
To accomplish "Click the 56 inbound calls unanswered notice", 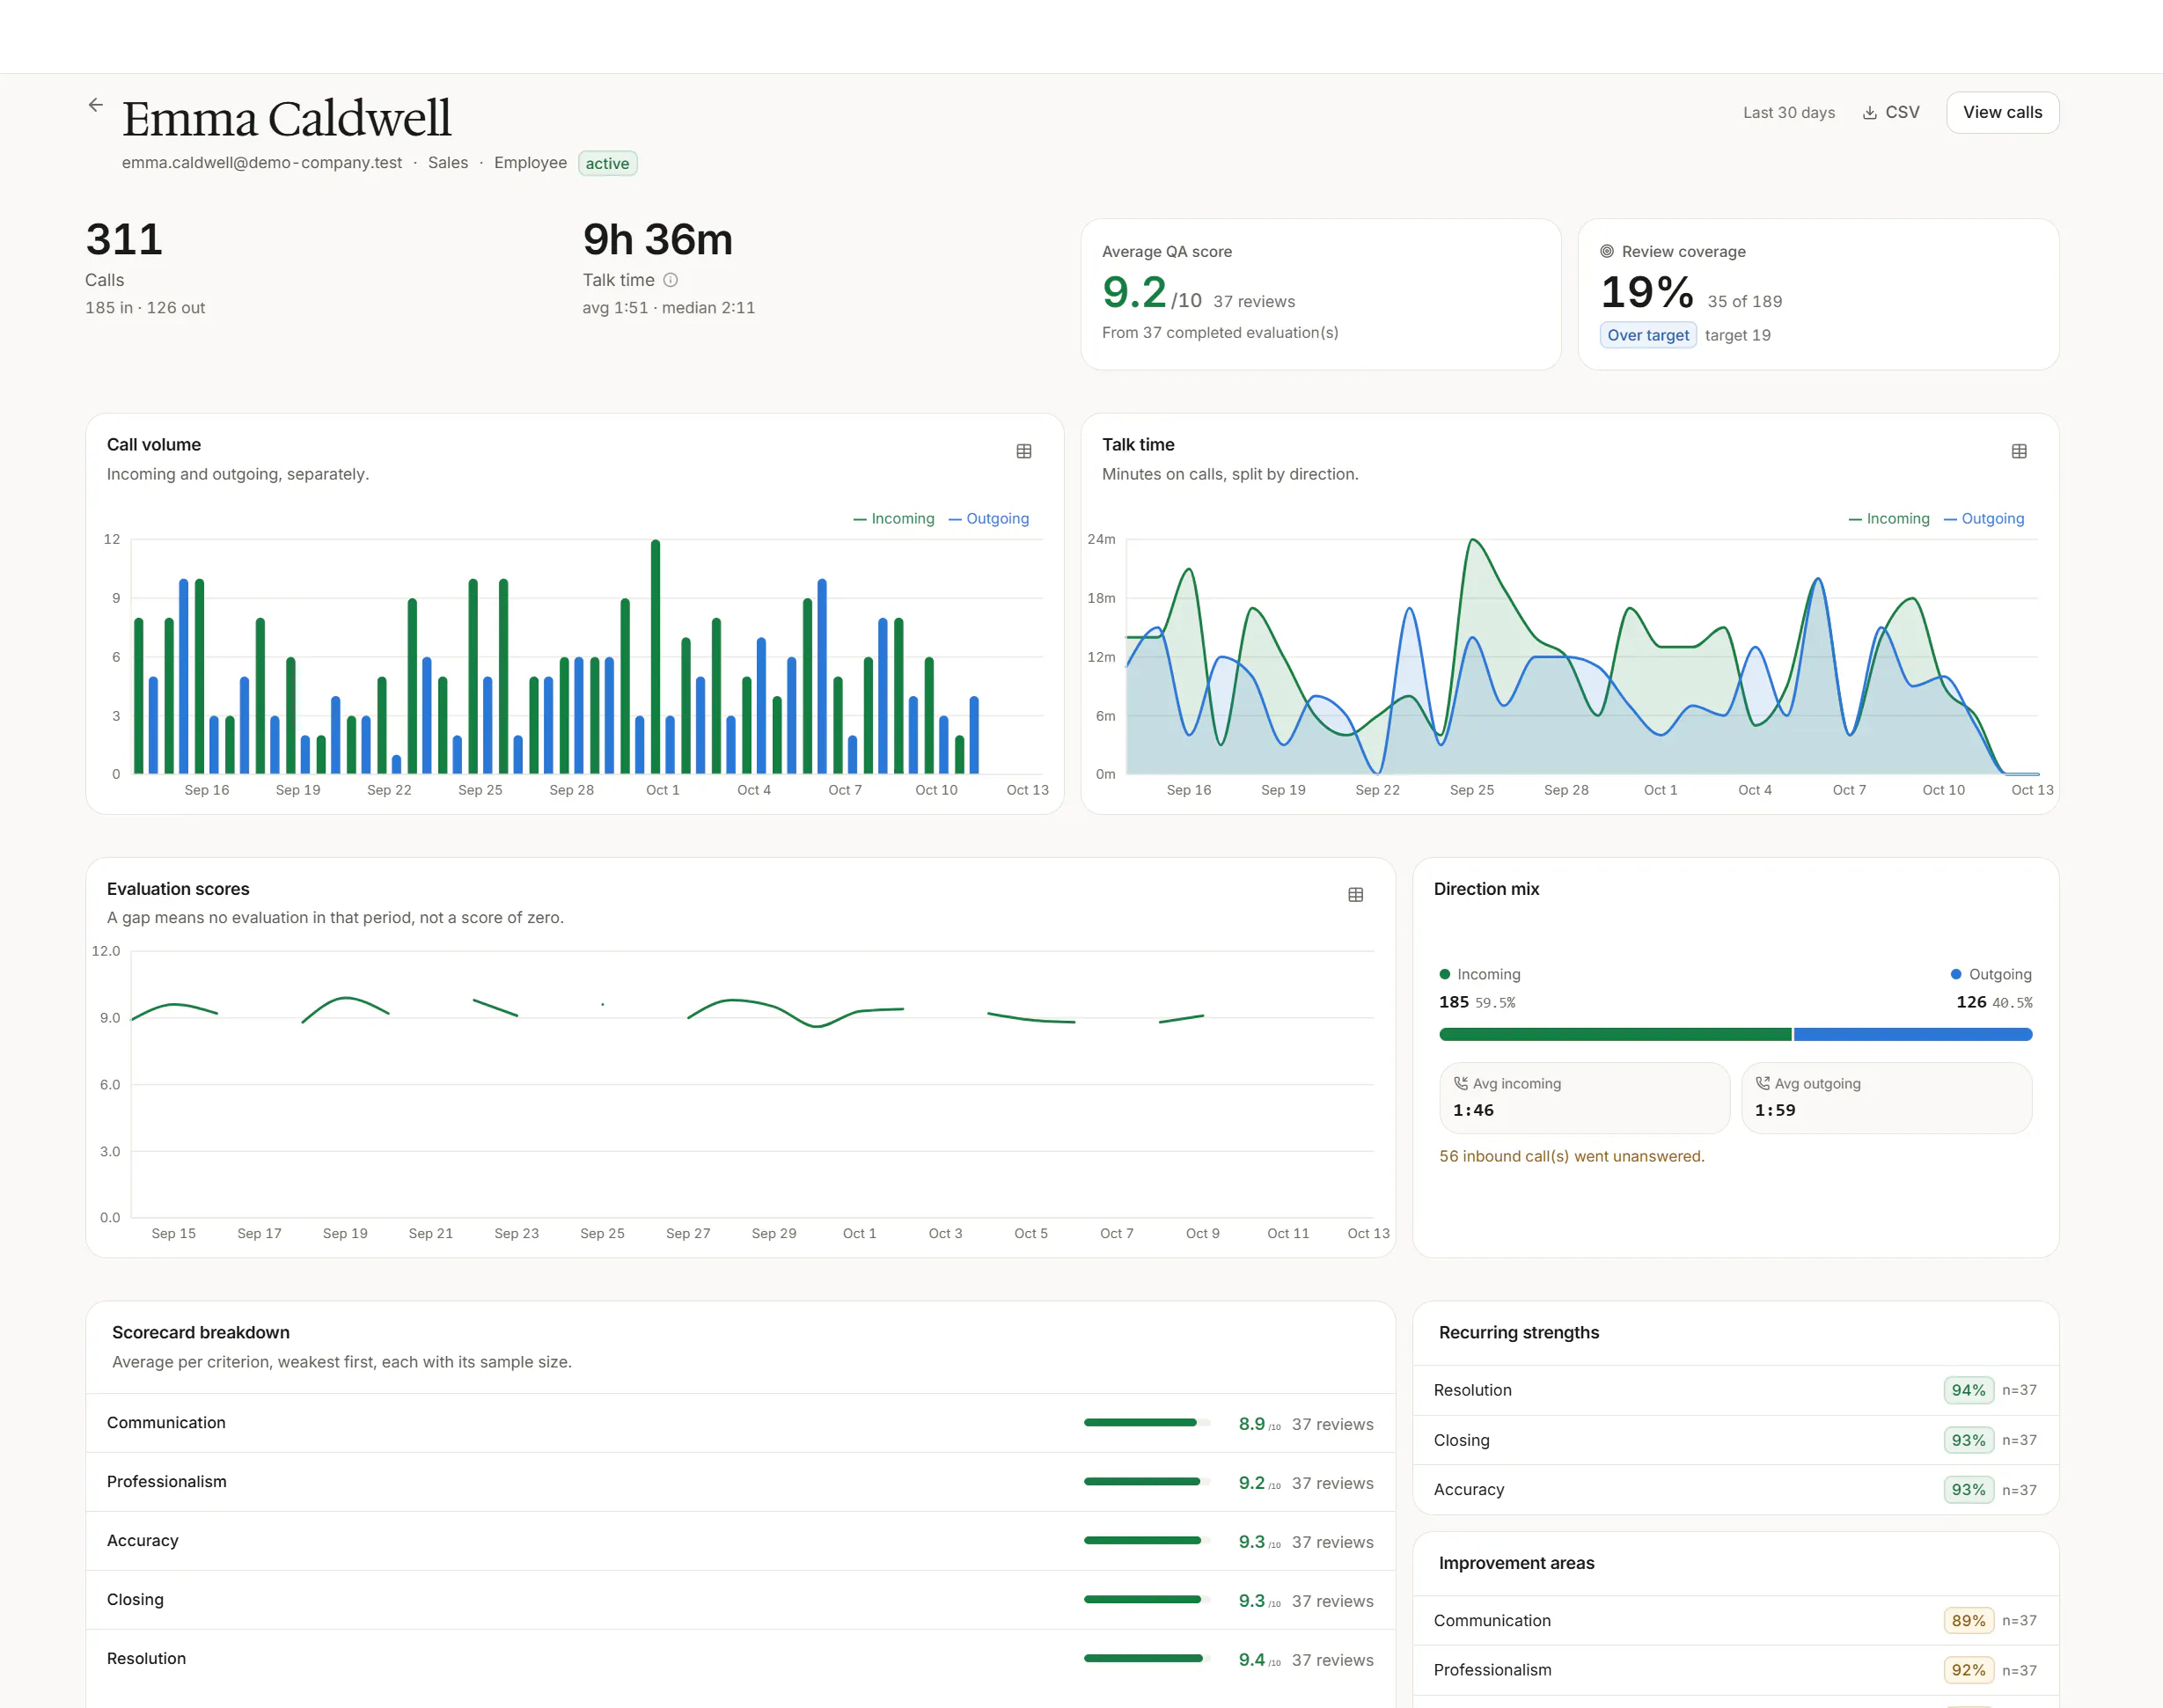I will coord(1571,1156).
